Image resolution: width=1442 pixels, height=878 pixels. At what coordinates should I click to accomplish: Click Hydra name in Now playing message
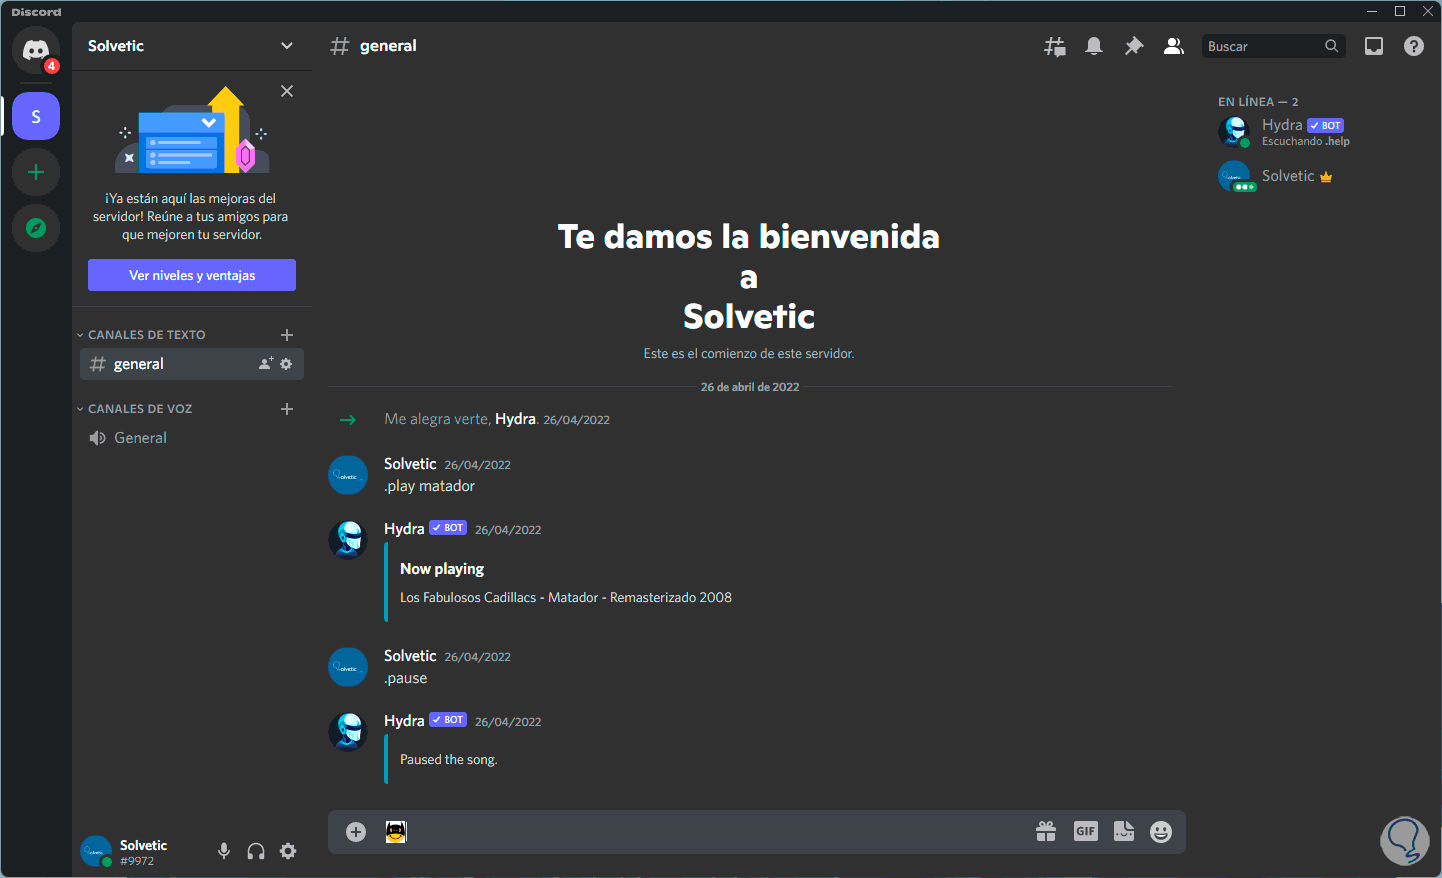pyautogui.click(x=404, y=529)
